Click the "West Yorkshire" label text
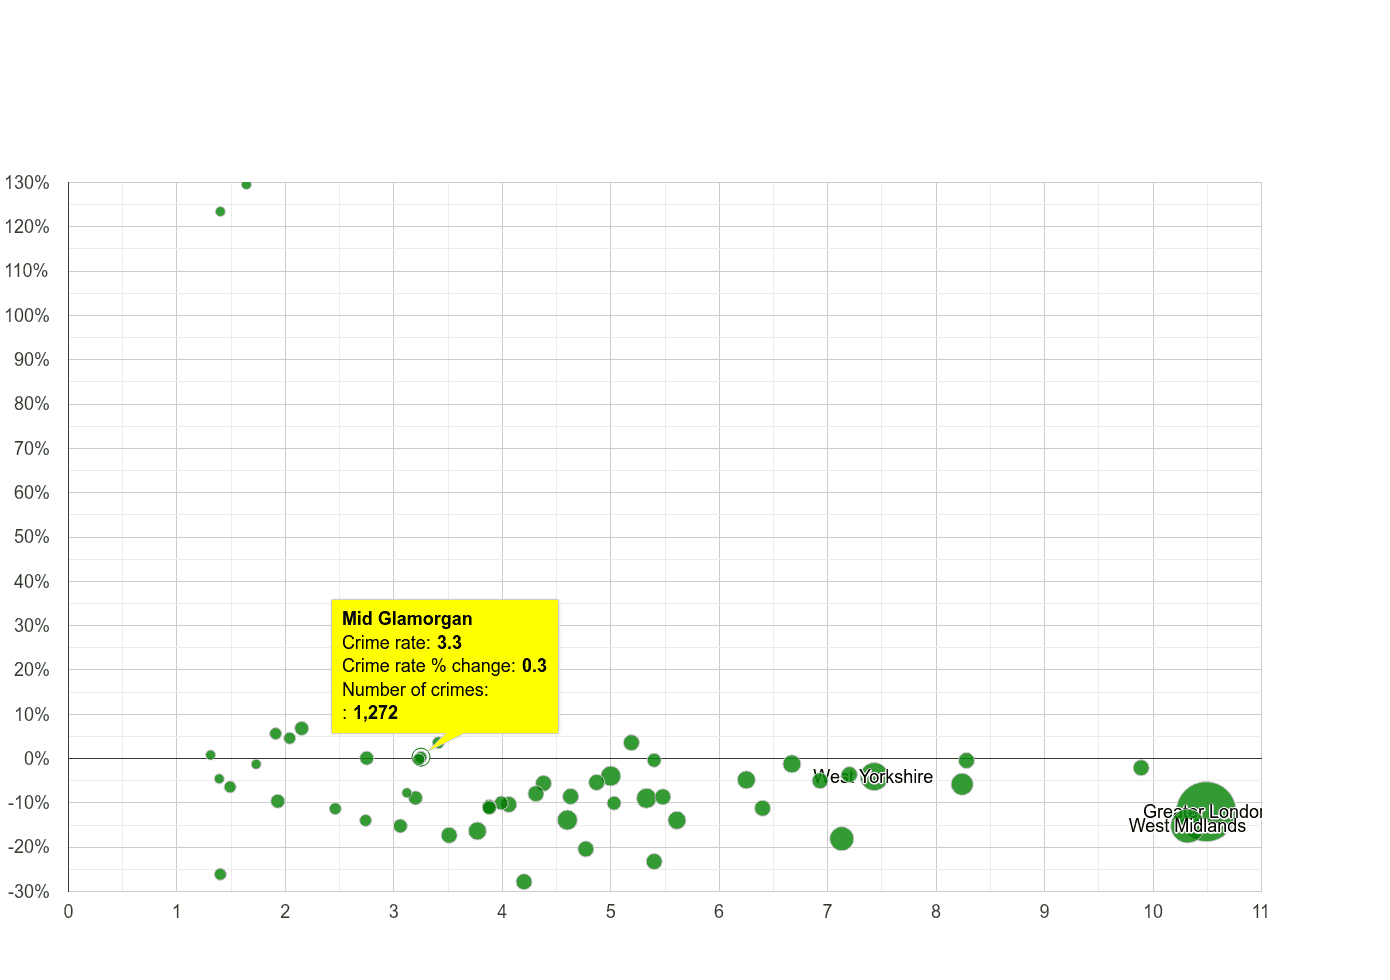 [x=873, y=777]
